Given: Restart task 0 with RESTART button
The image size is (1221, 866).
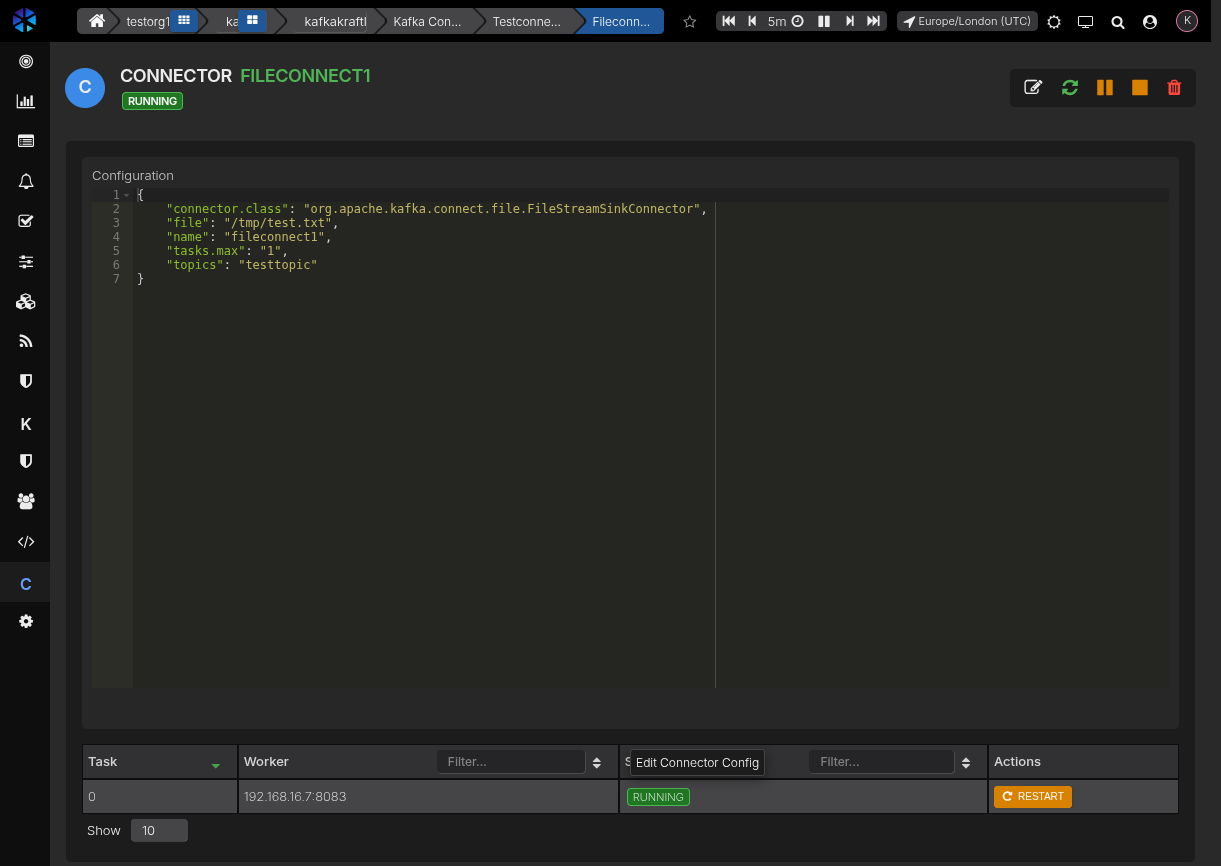Looking at the screenshot, I should pos(1032,797).
